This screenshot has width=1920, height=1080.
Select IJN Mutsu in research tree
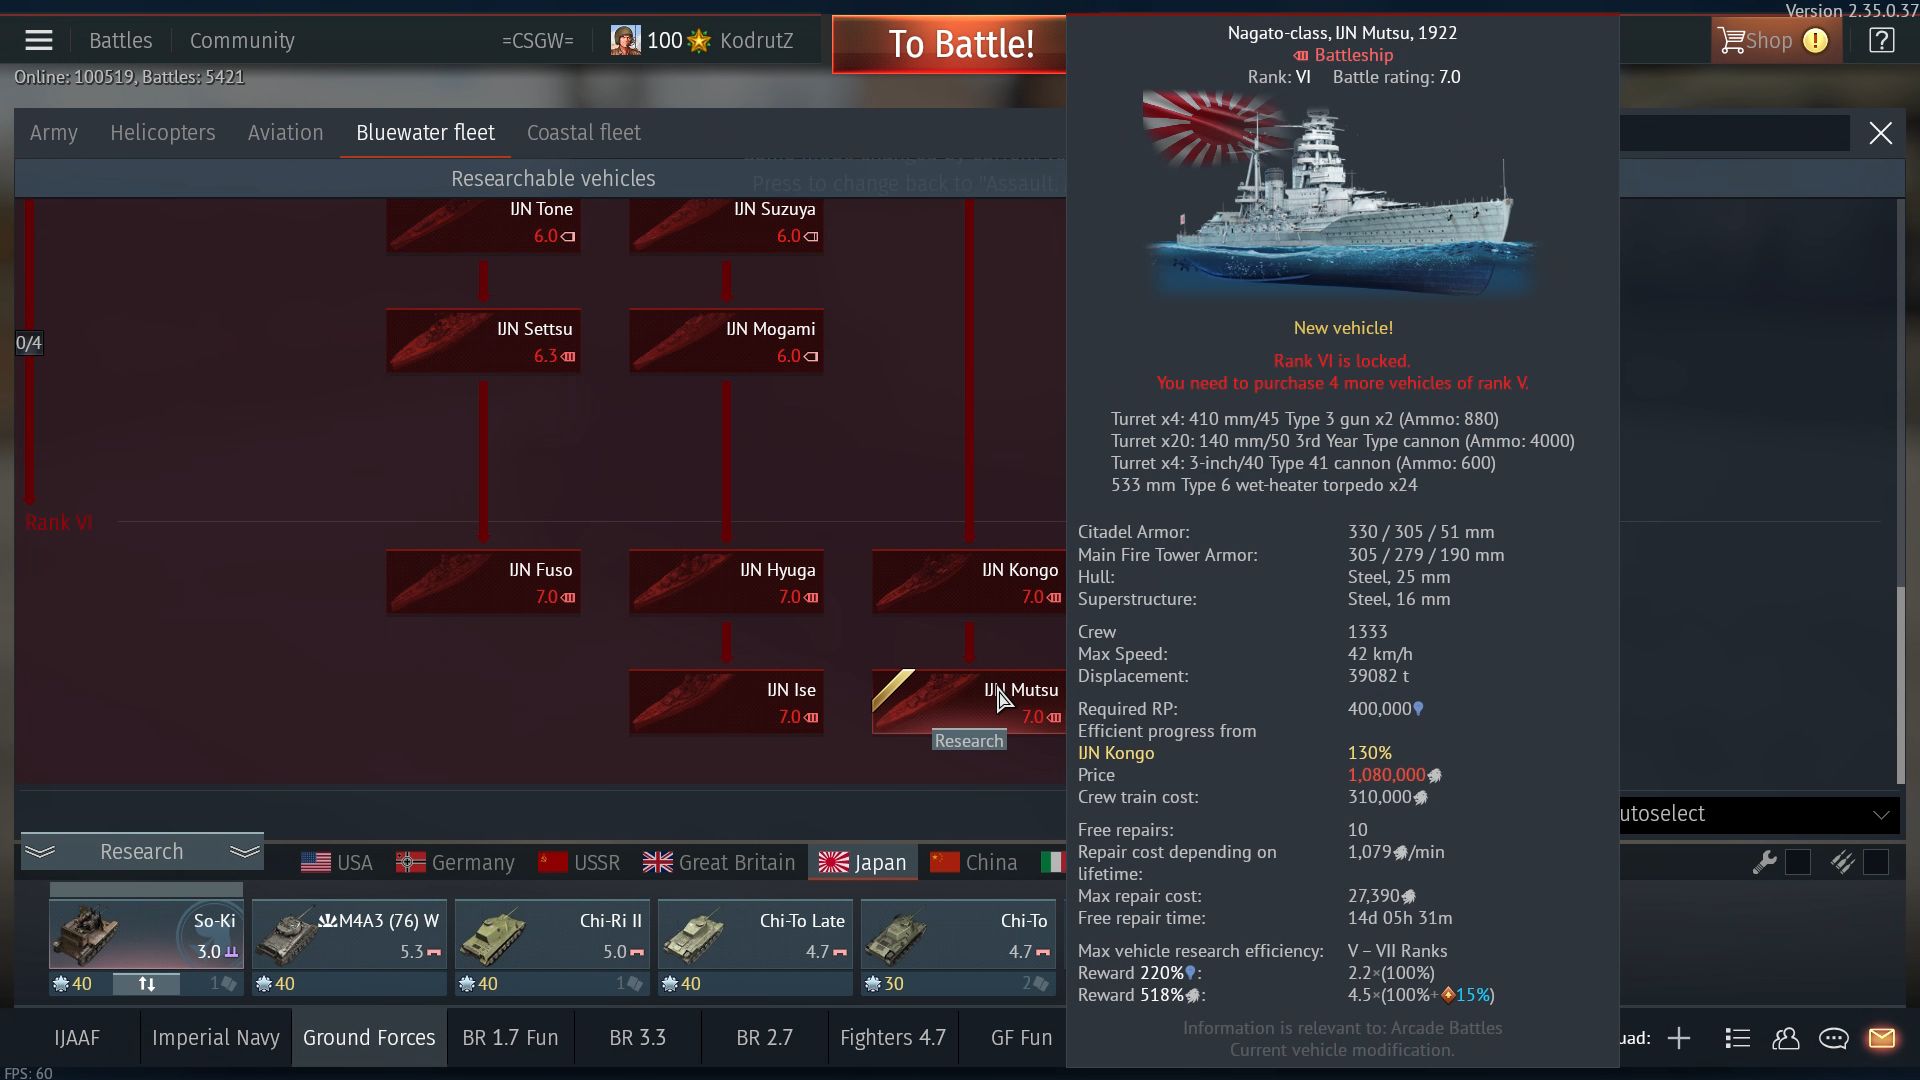point(968,702)
